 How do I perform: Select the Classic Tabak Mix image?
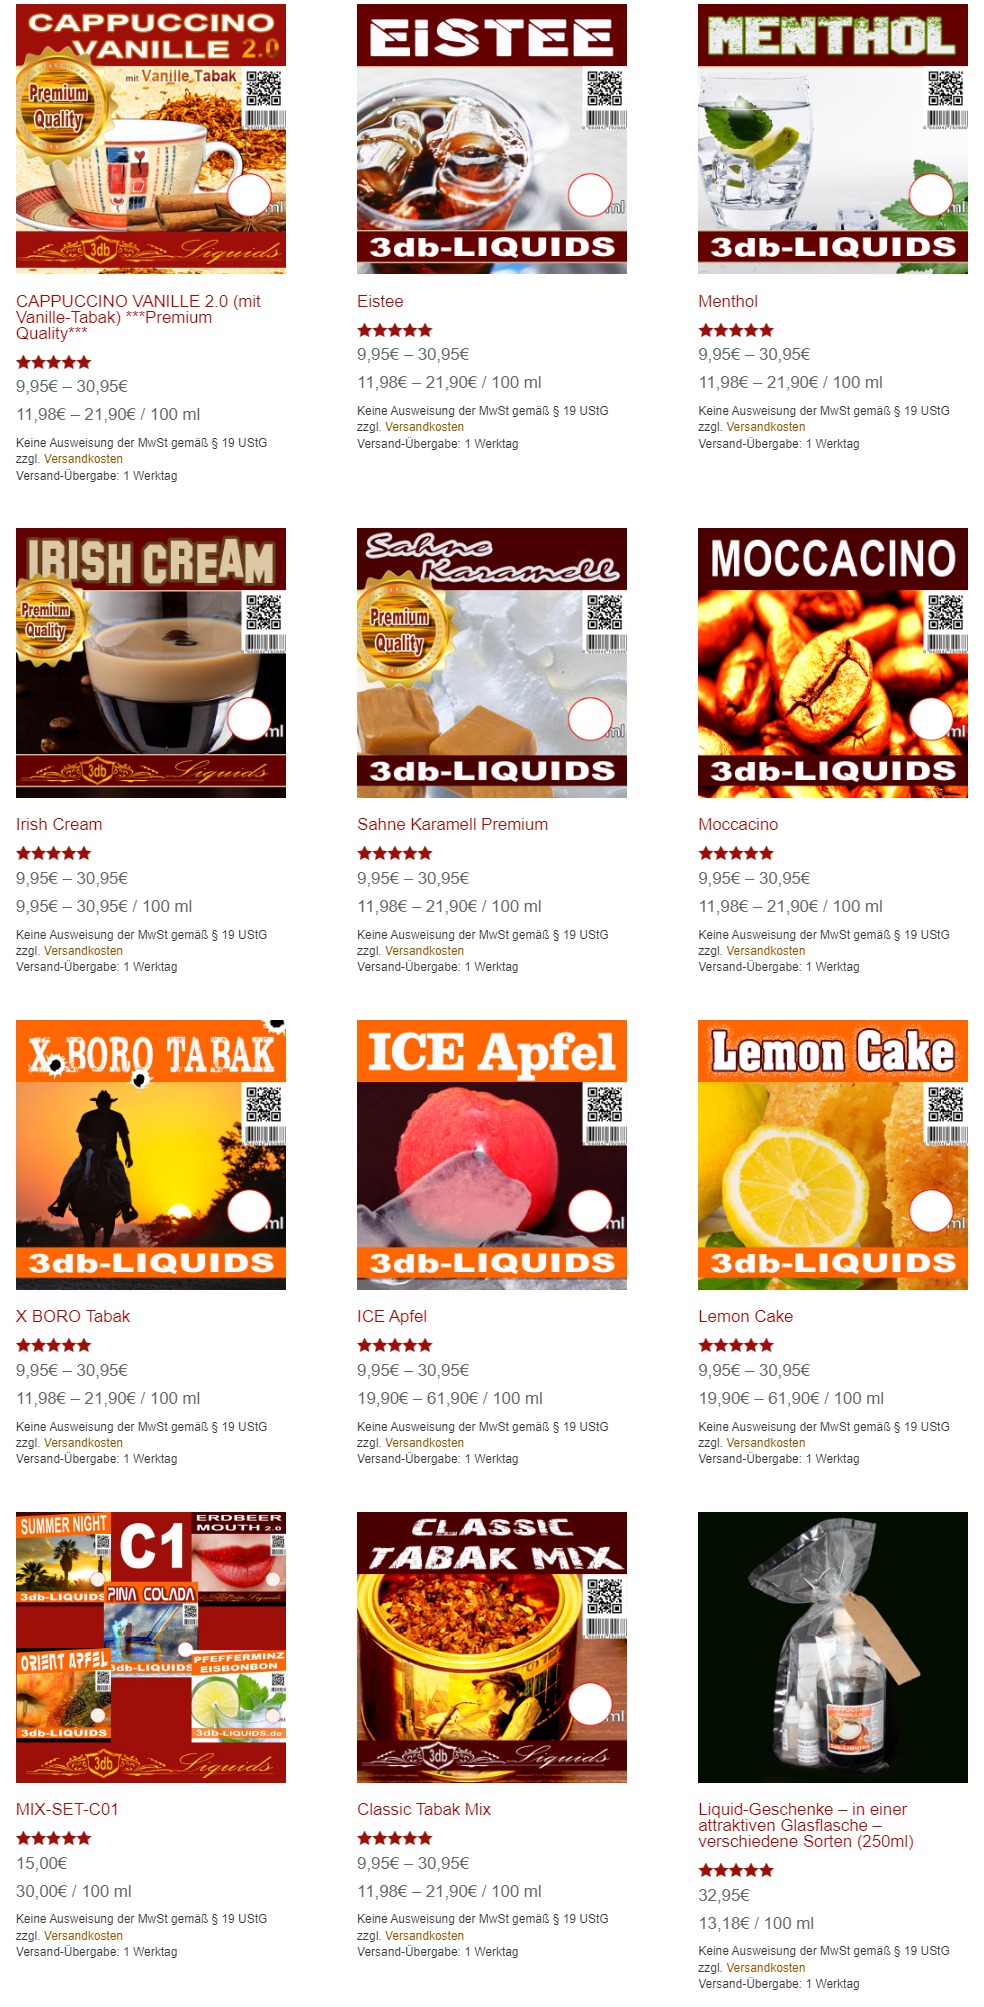492,1647
